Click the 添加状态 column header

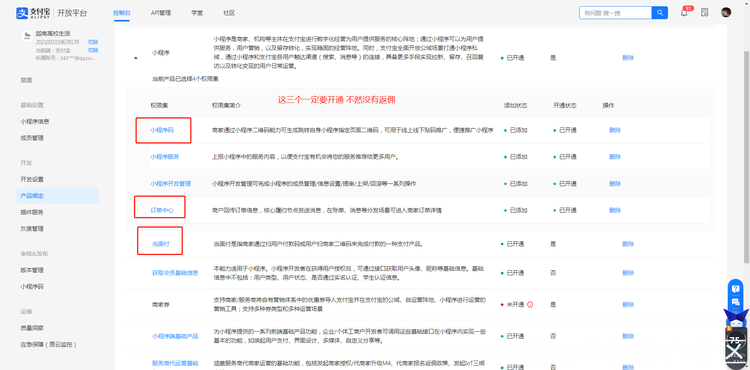[516, 105]
